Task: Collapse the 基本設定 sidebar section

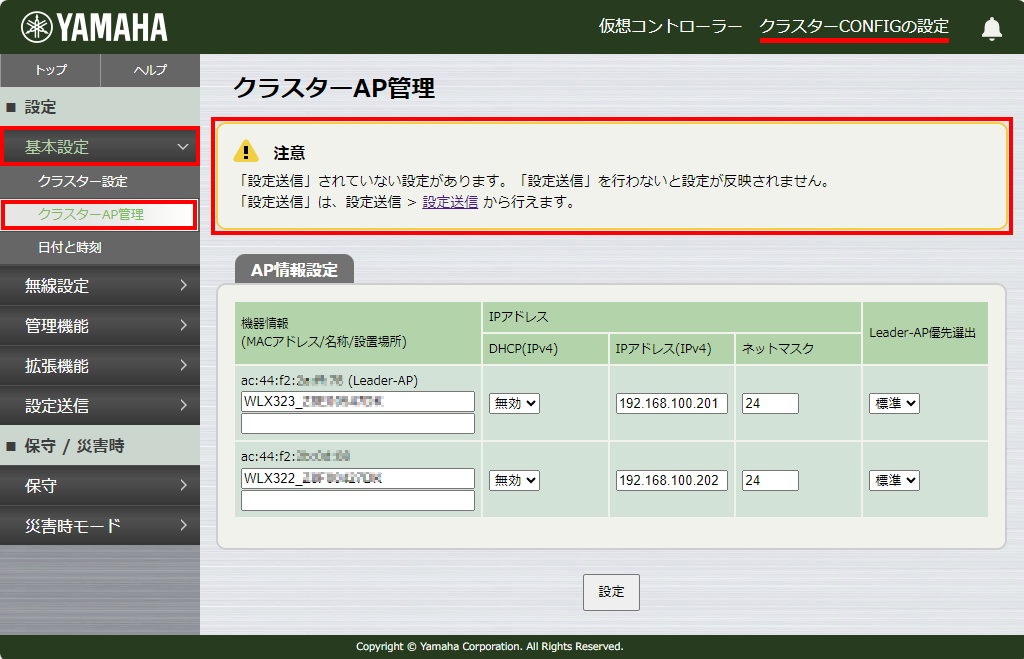Action: [100, 146]
